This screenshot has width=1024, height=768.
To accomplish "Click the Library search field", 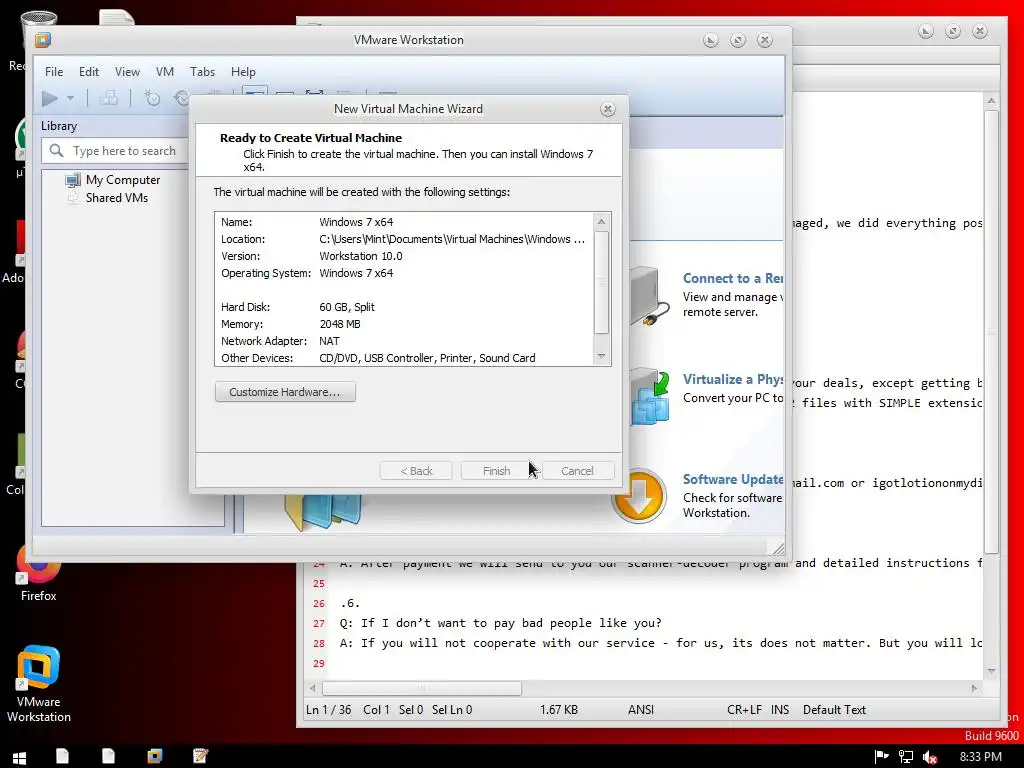I will pos(116,151).
